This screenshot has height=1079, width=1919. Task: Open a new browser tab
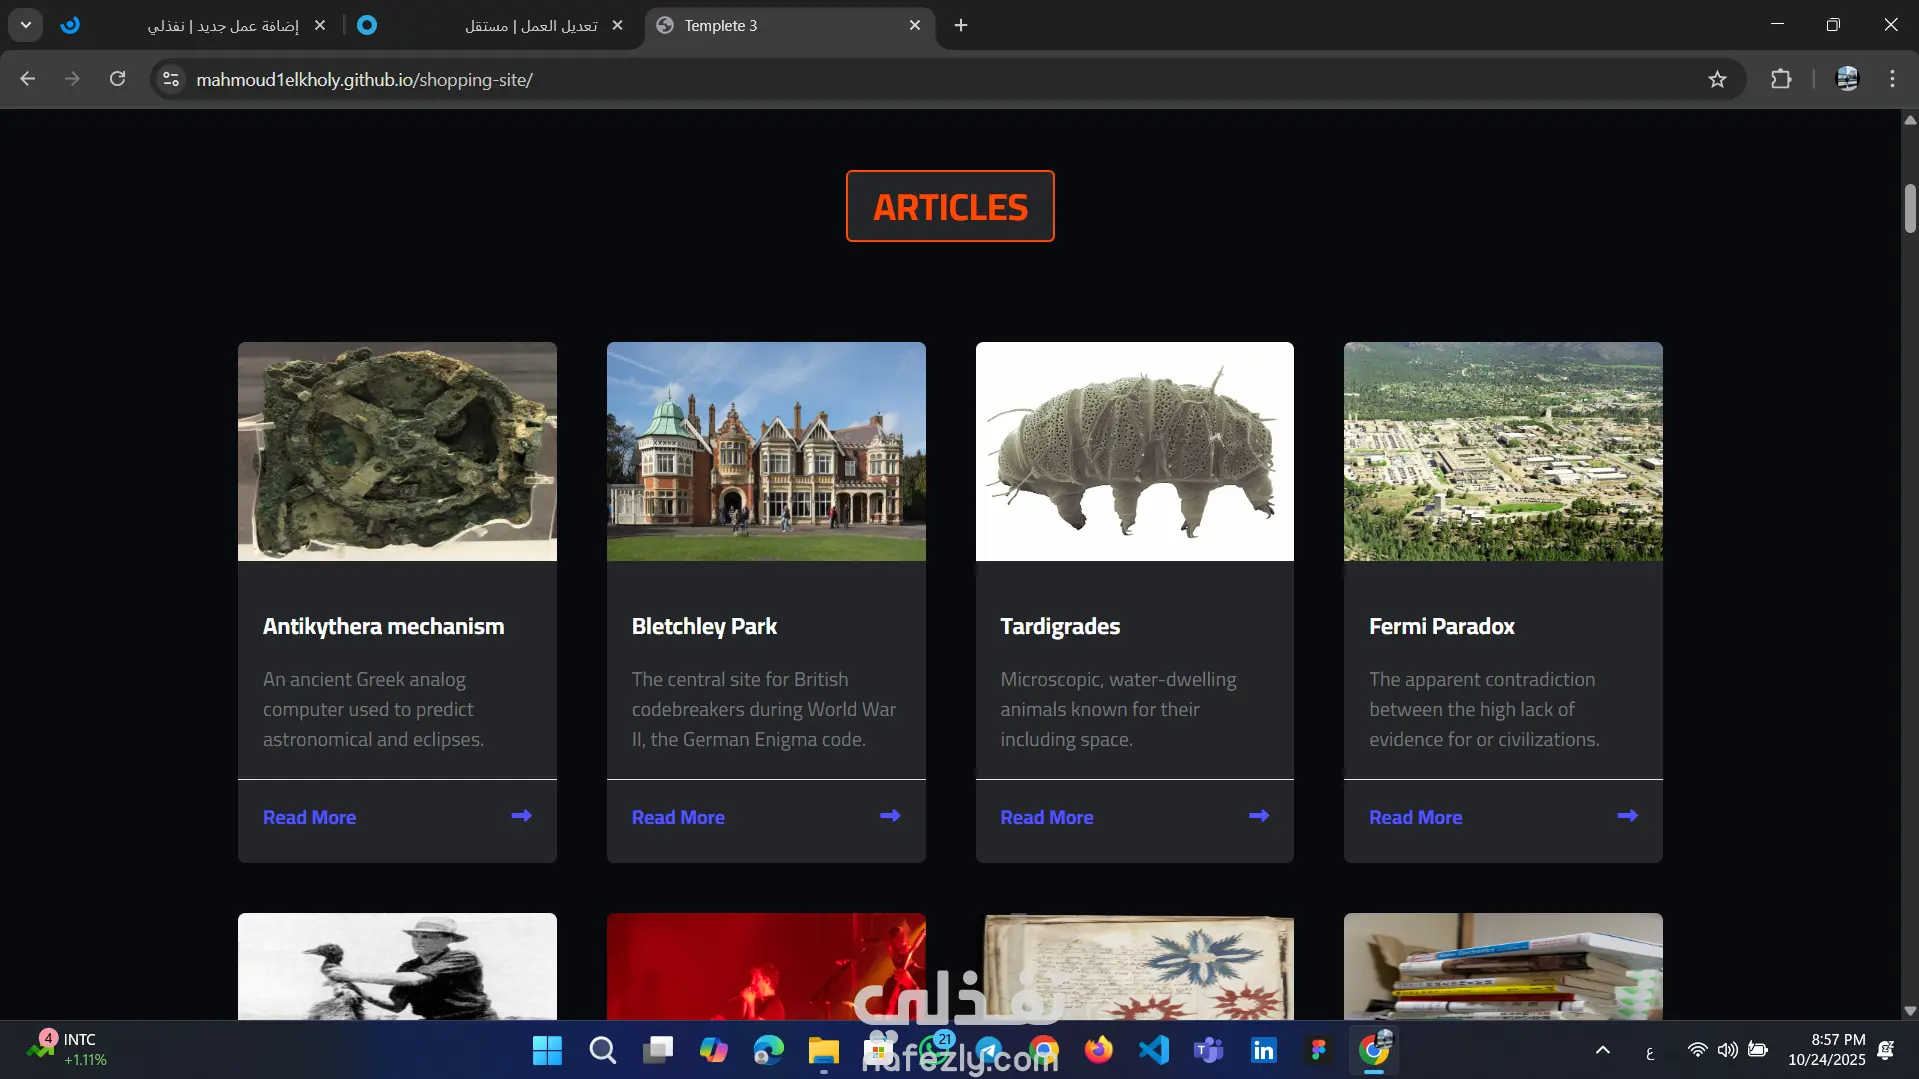[x=961, y=25]
